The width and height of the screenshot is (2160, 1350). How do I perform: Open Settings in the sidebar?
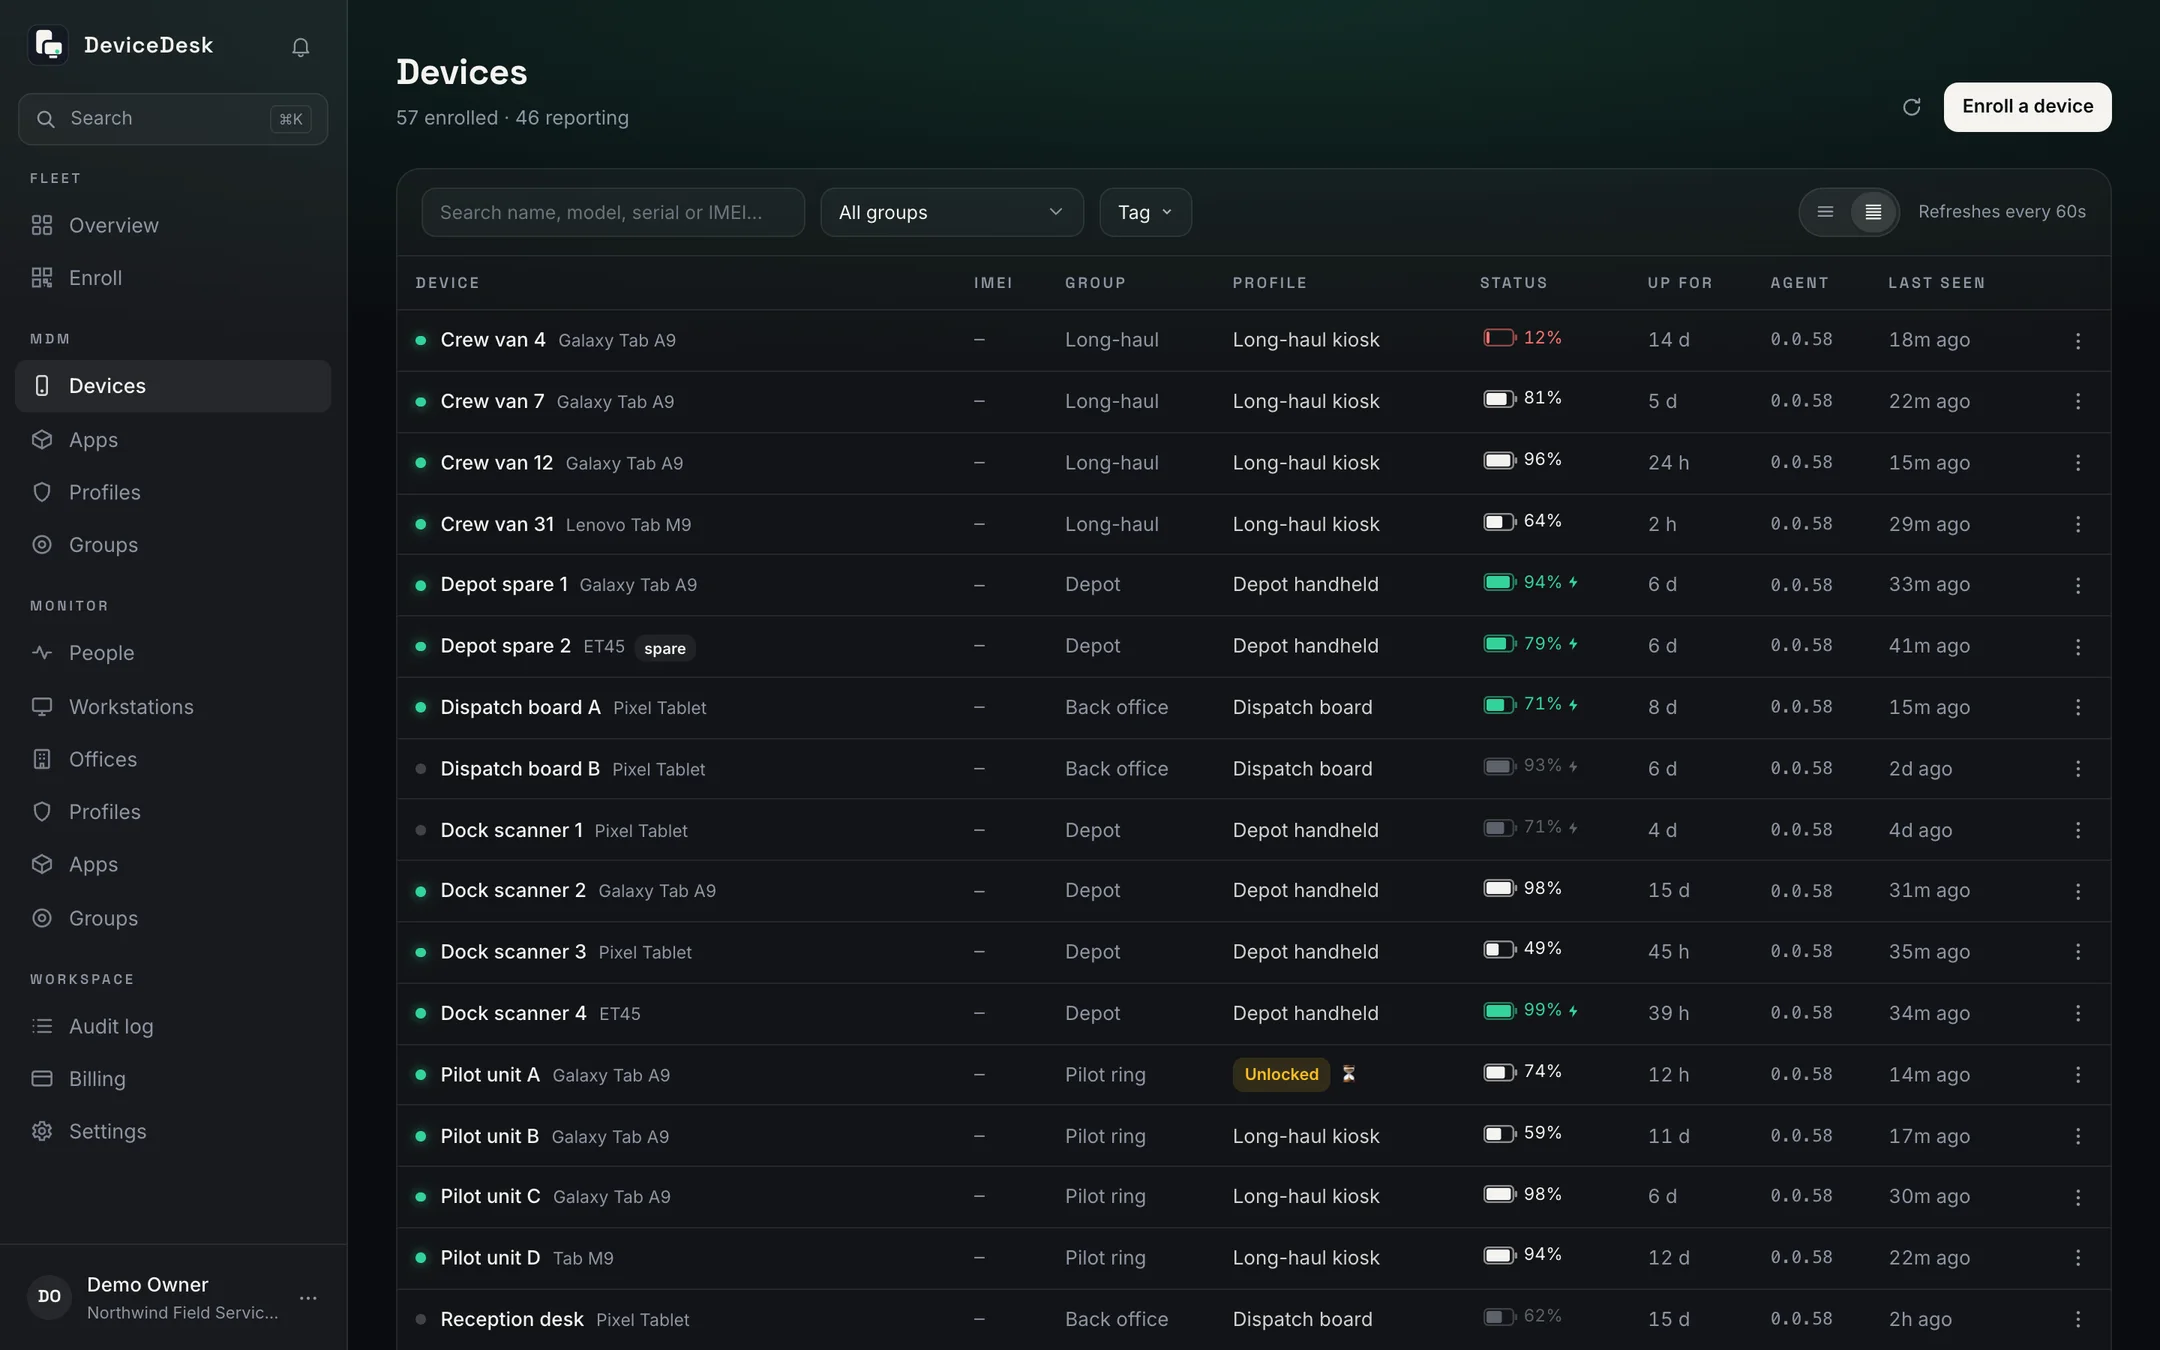[x=173, y=1132]
